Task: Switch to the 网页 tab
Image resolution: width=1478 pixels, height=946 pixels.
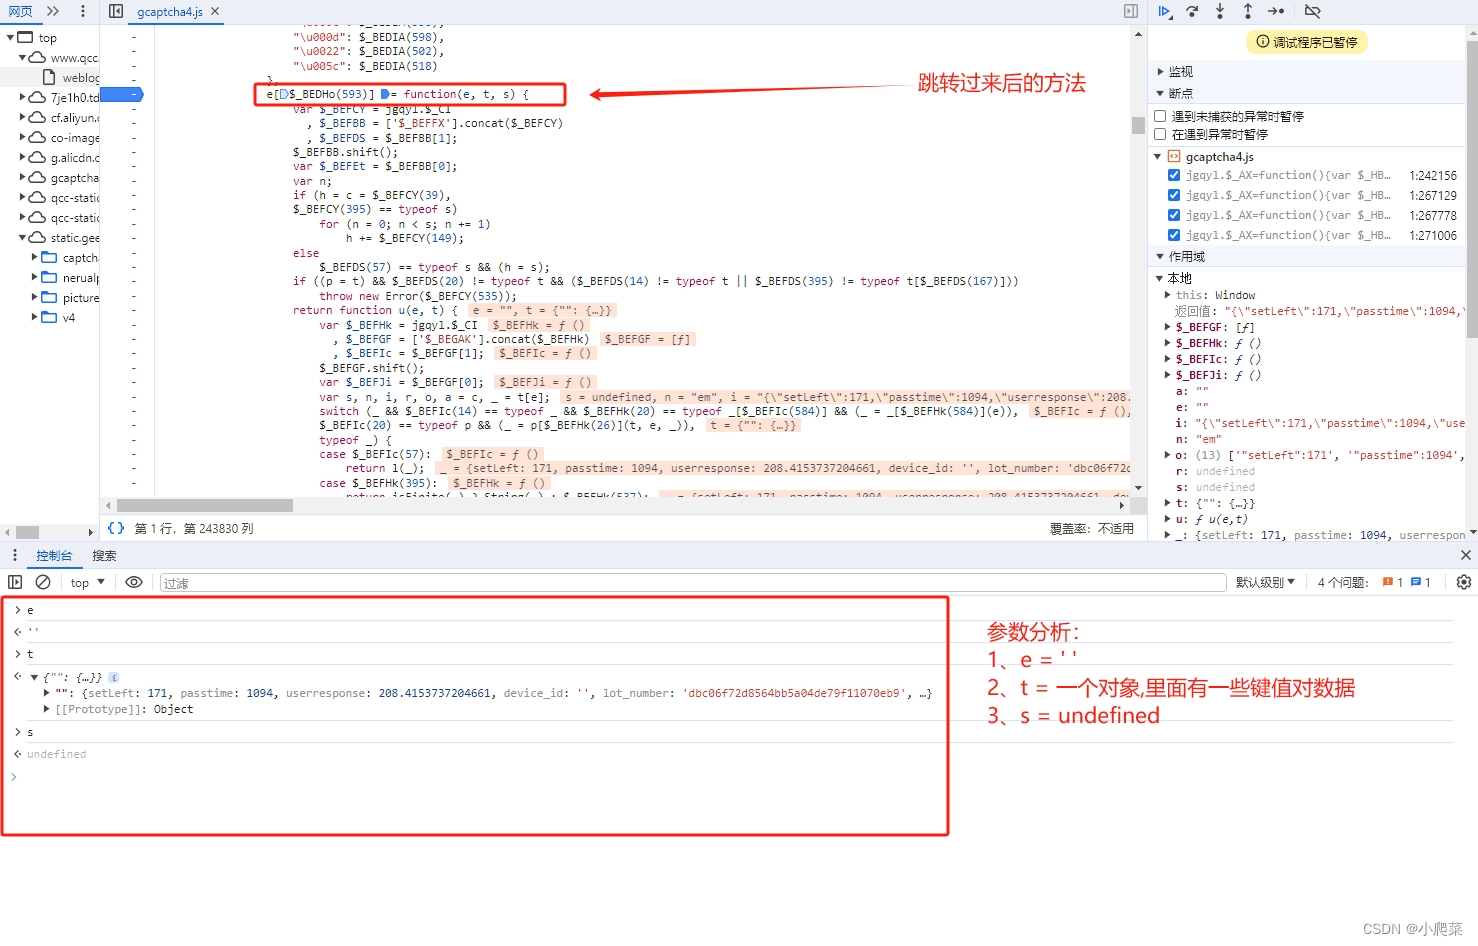Action: pyautogui.click(x=20, y=11)
